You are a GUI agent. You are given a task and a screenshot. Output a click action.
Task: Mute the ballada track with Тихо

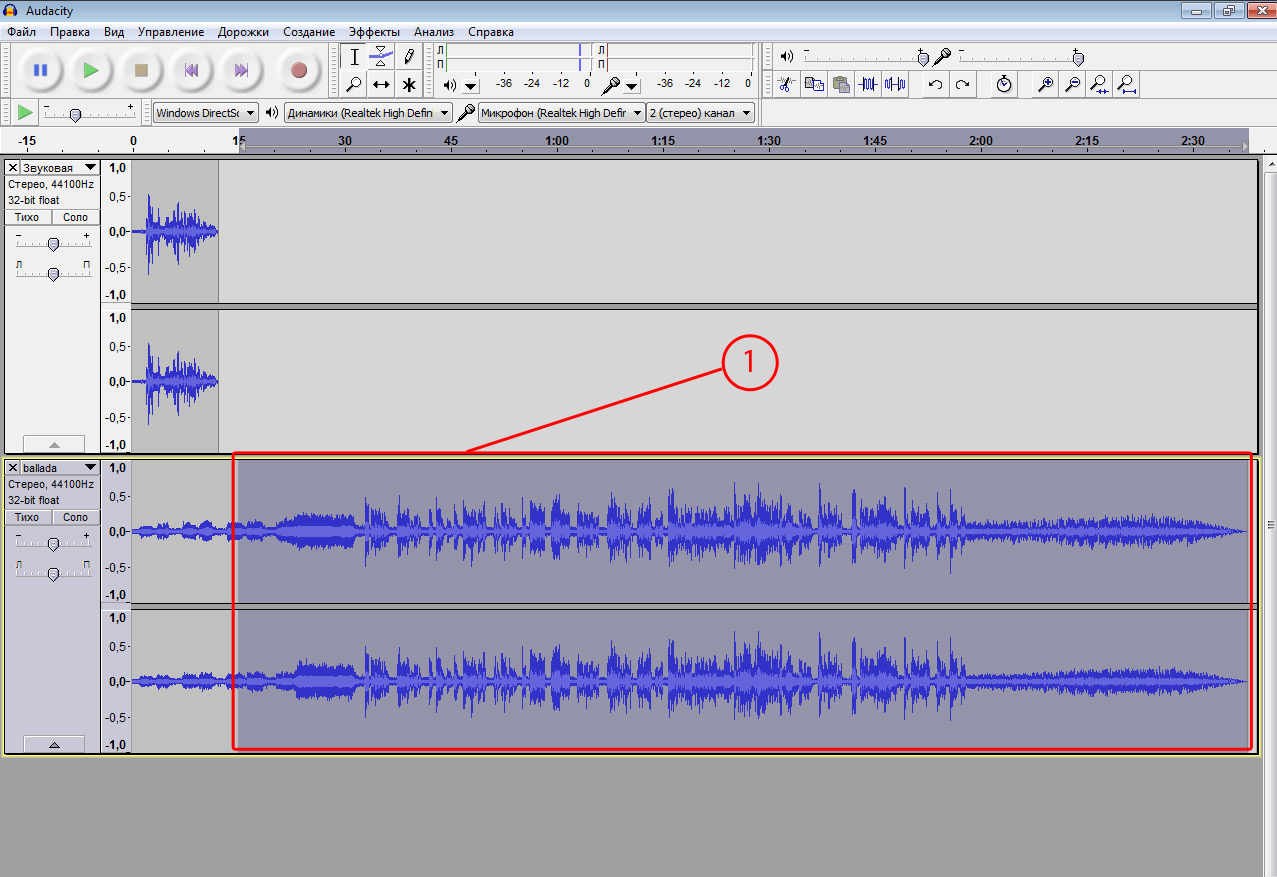pyautogui.click(x=28, y=517)
